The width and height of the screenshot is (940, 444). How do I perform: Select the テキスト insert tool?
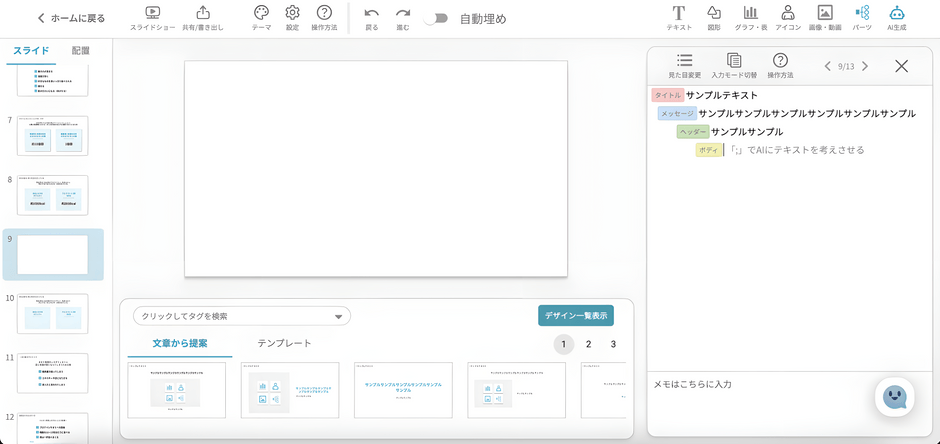pos(679,13)
